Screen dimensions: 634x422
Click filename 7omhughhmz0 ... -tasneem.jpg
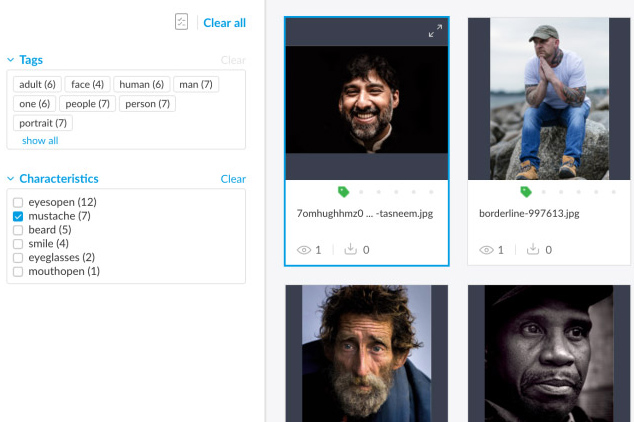(365, 213)
